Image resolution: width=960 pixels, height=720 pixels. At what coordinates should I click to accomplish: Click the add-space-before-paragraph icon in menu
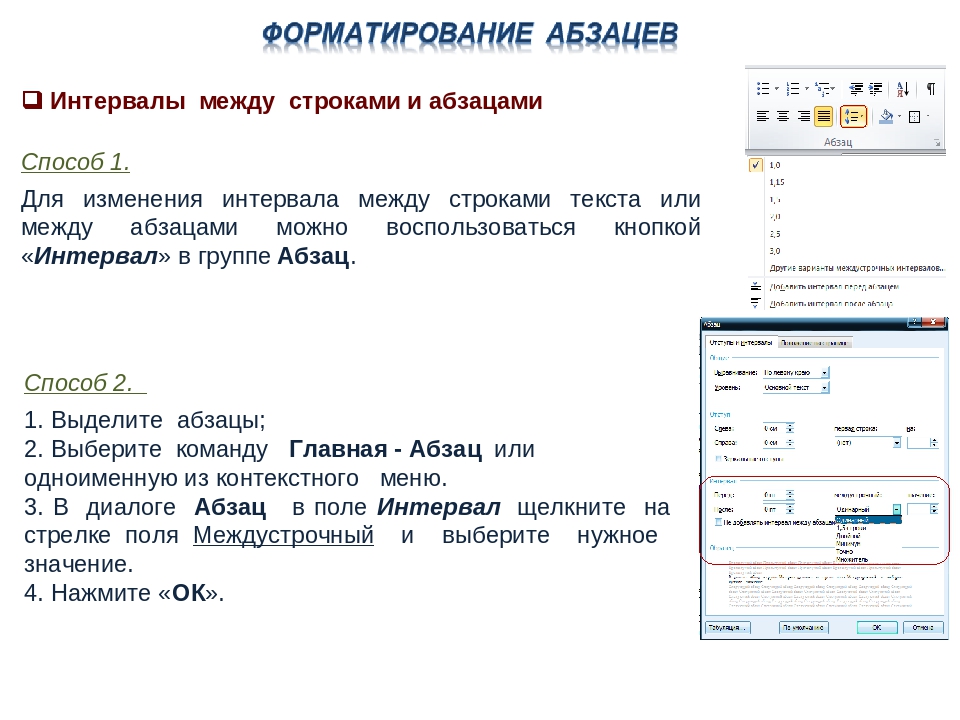pos(756,286)
